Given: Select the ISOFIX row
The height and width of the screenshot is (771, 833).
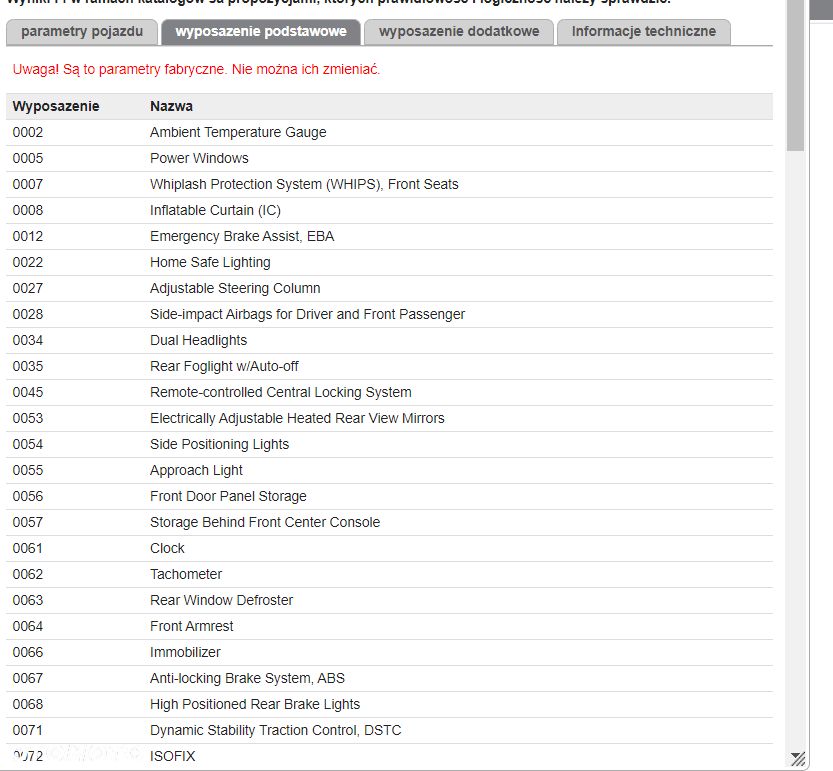Looking at the screenshot, I should [x=389, y=757].
